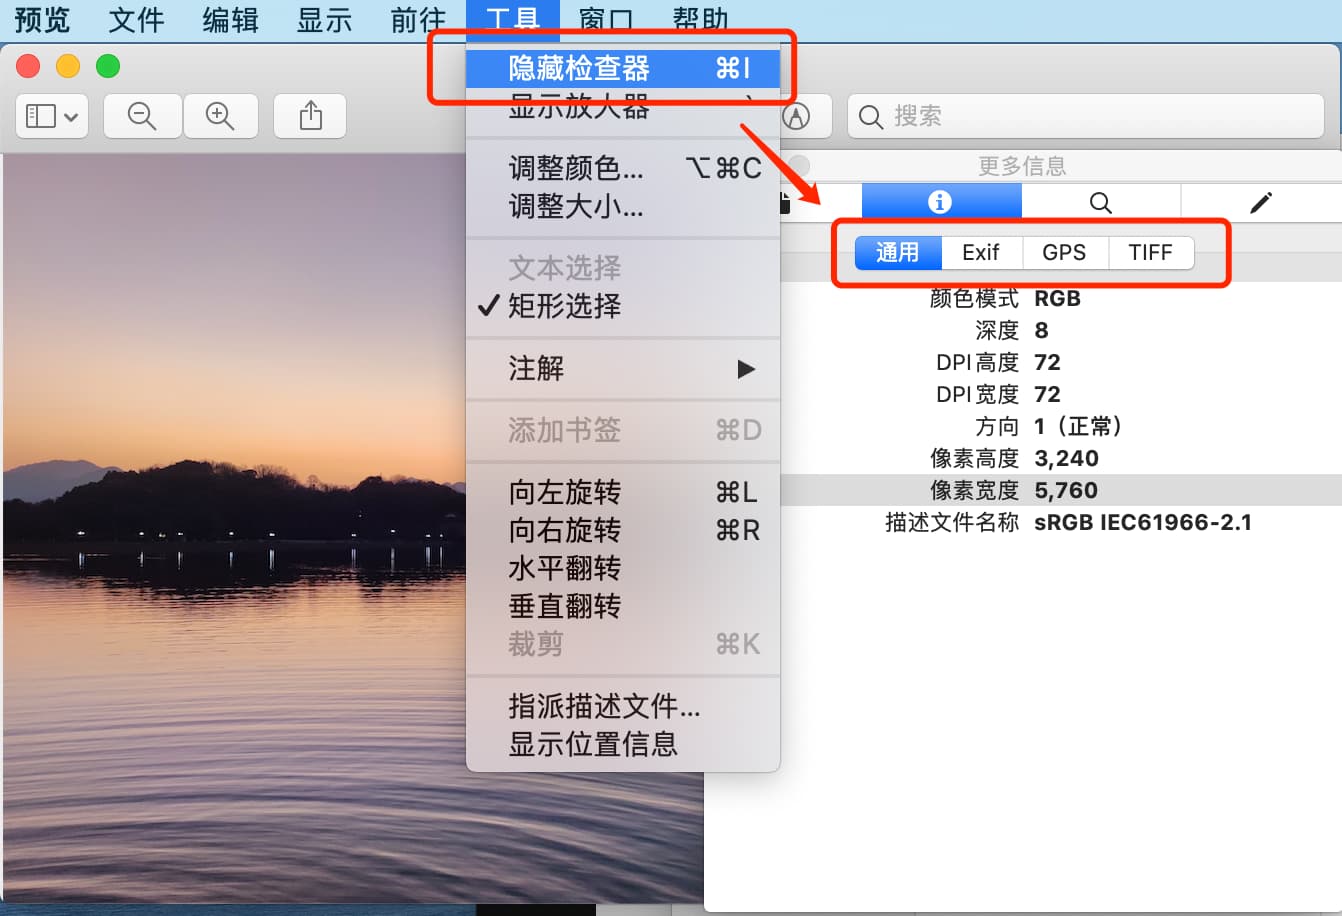Click the 像素宽度 5,760 value row
This screenshot has height=916, width=1342.
[x=1061, y=490]
